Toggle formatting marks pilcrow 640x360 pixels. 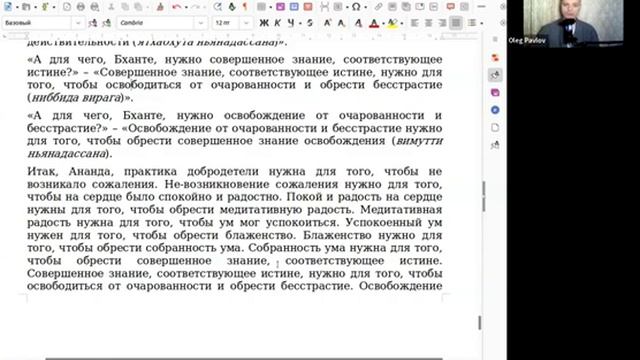pos(245,7)
